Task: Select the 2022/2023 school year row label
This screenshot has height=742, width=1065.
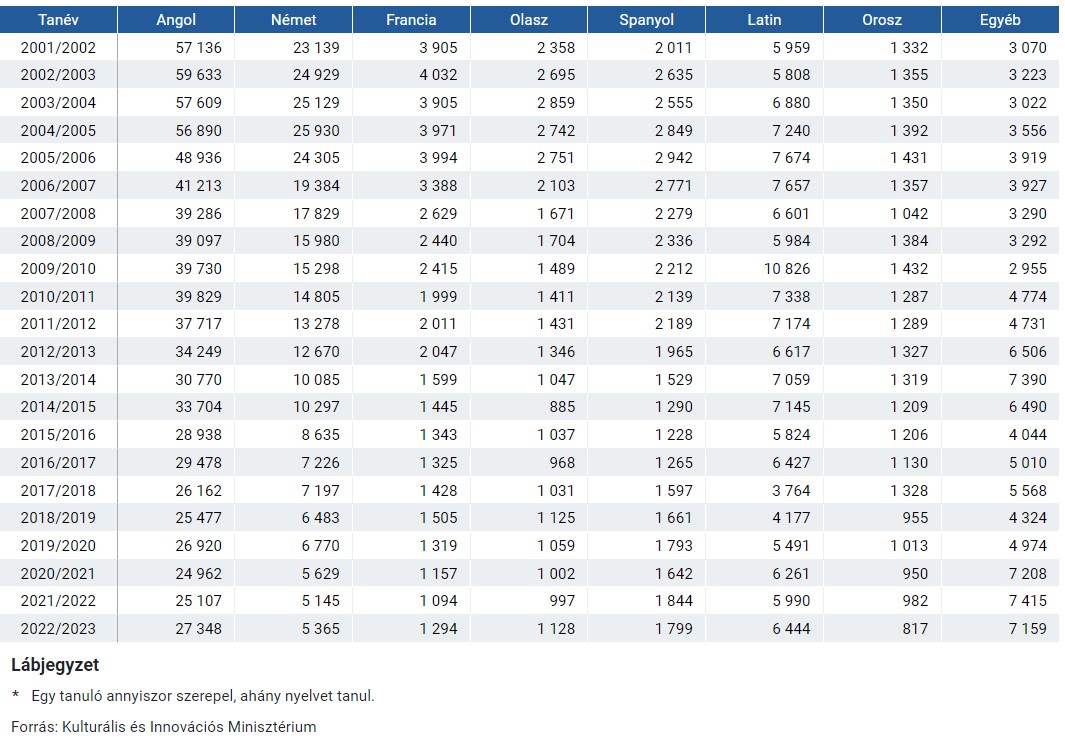Action: coord(59,628)
